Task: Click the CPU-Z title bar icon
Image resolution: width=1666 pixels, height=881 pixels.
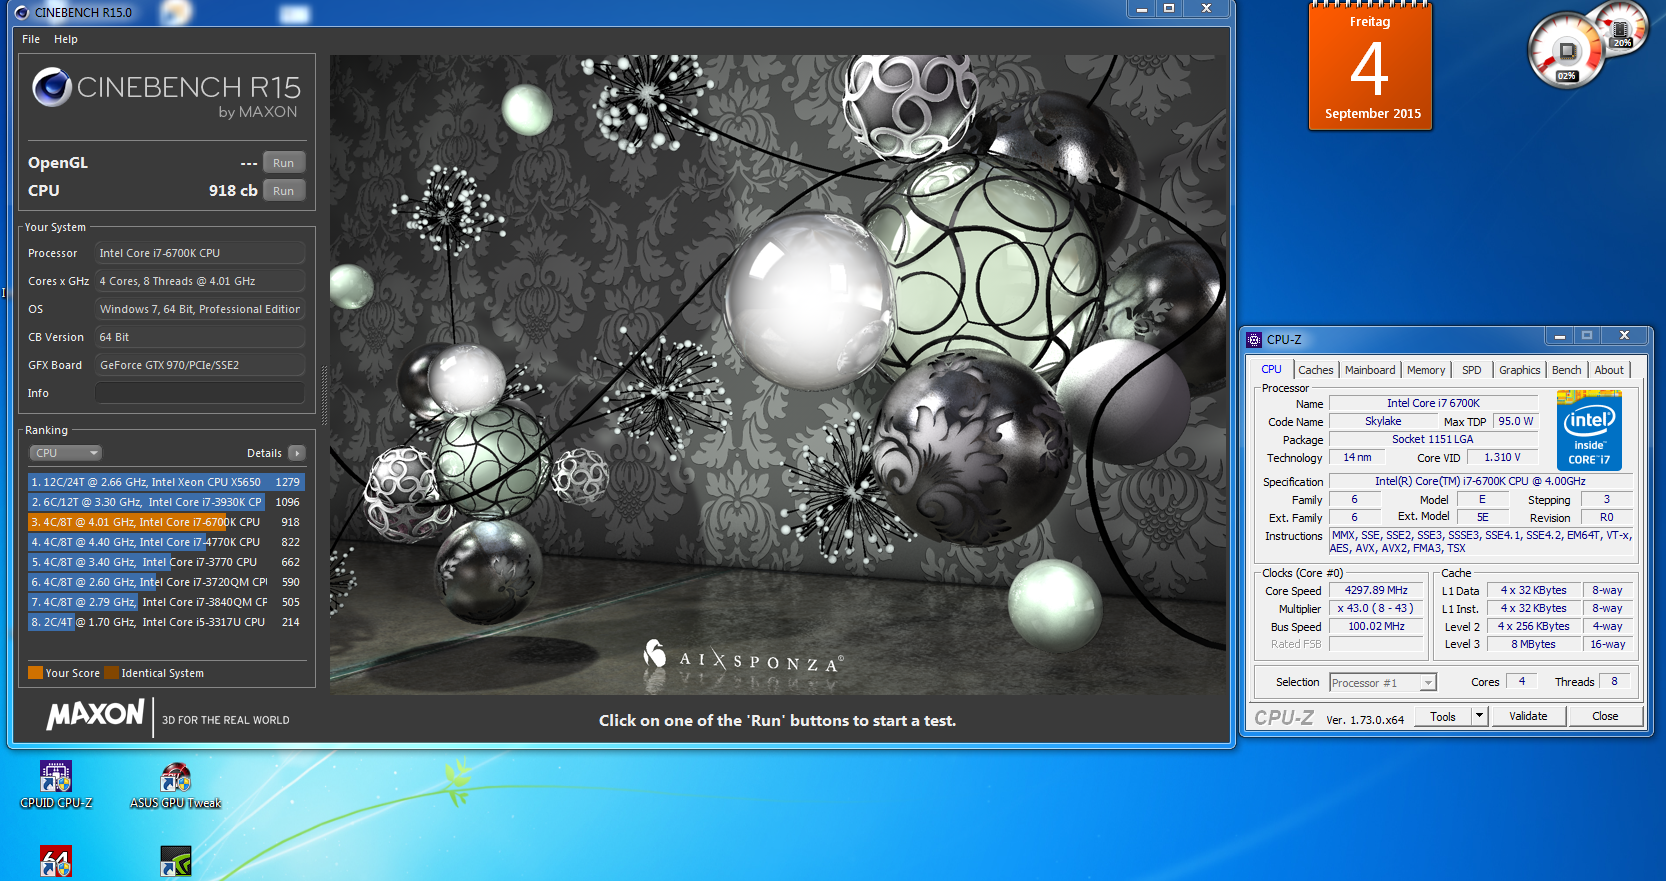Action: pyautogui.click(x=1254, y=340)
